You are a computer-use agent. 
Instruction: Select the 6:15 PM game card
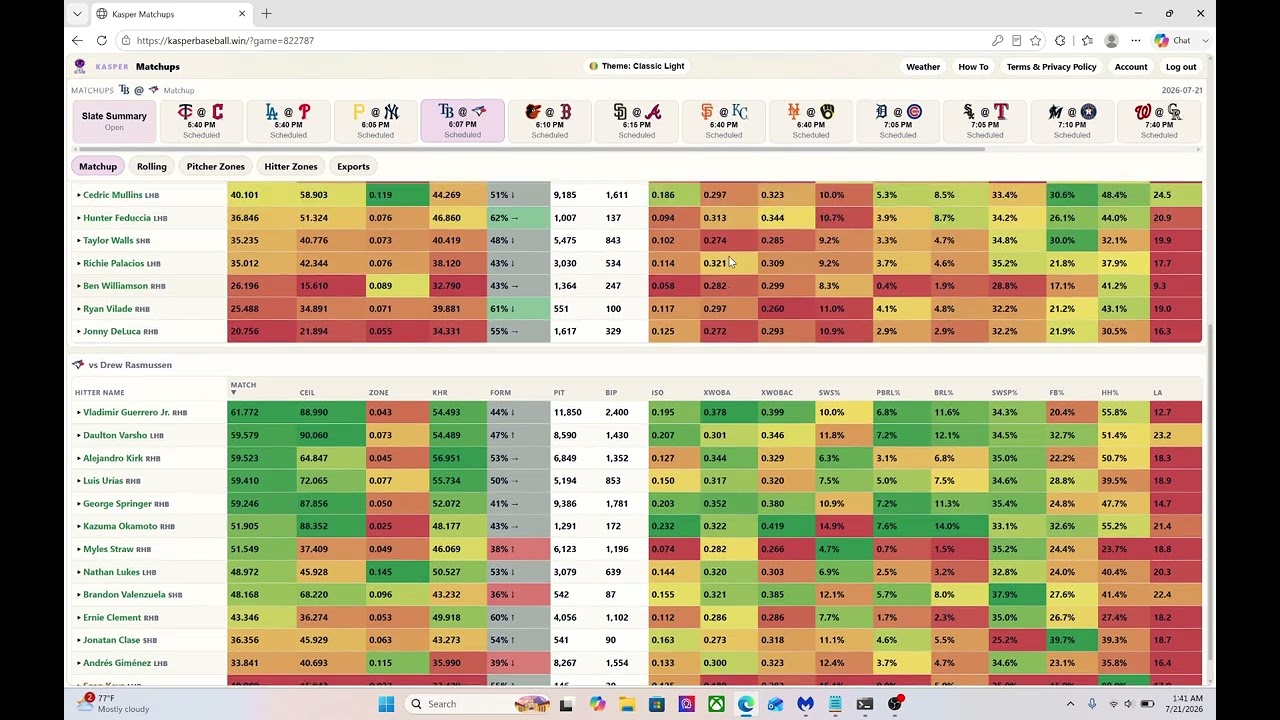click(x=636, y=121)
